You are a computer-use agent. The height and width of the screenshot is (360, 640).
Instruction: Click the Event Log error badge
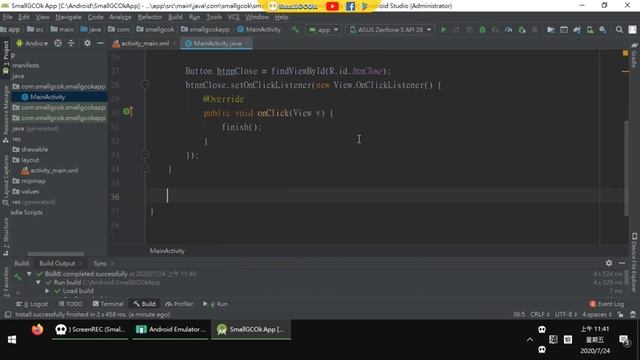tap(593, 304)
